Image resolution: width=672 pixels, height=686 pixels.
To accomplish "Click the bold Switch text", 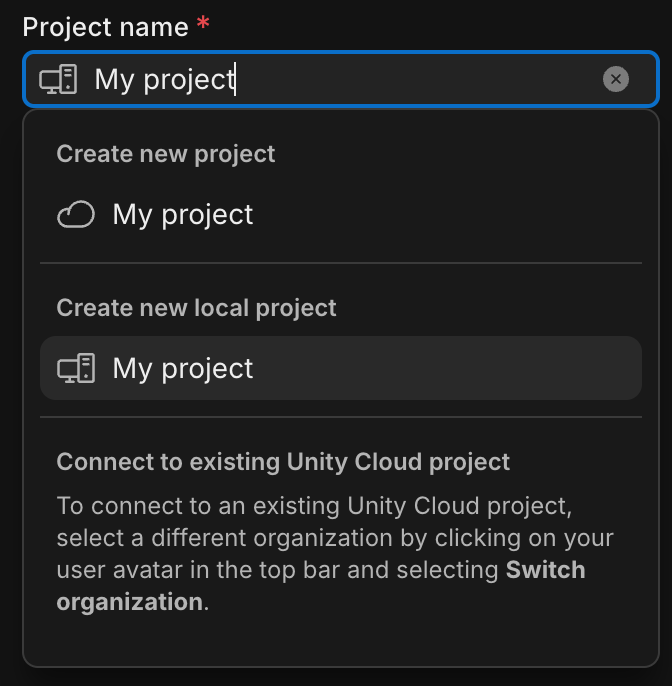I will [x=546, y=570].
